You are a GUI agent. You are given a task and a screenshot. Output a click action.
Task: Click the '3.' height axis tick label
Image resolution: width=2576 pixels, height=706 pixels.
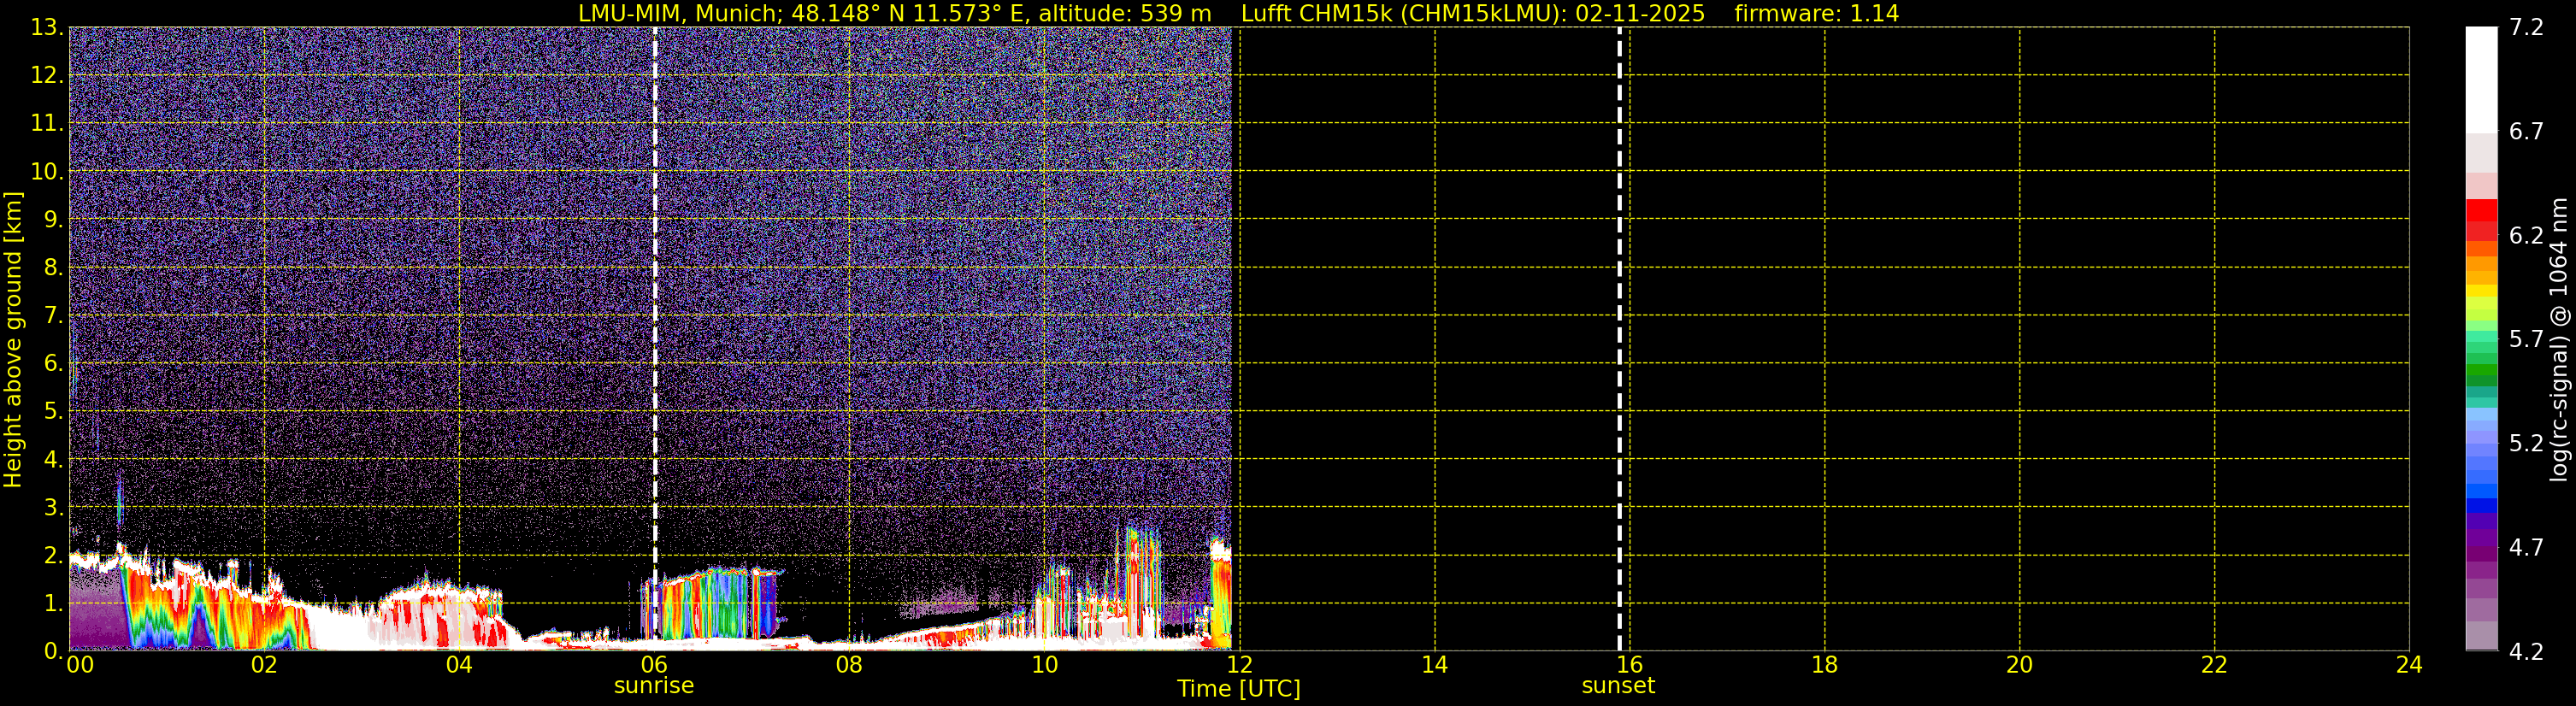52,508
